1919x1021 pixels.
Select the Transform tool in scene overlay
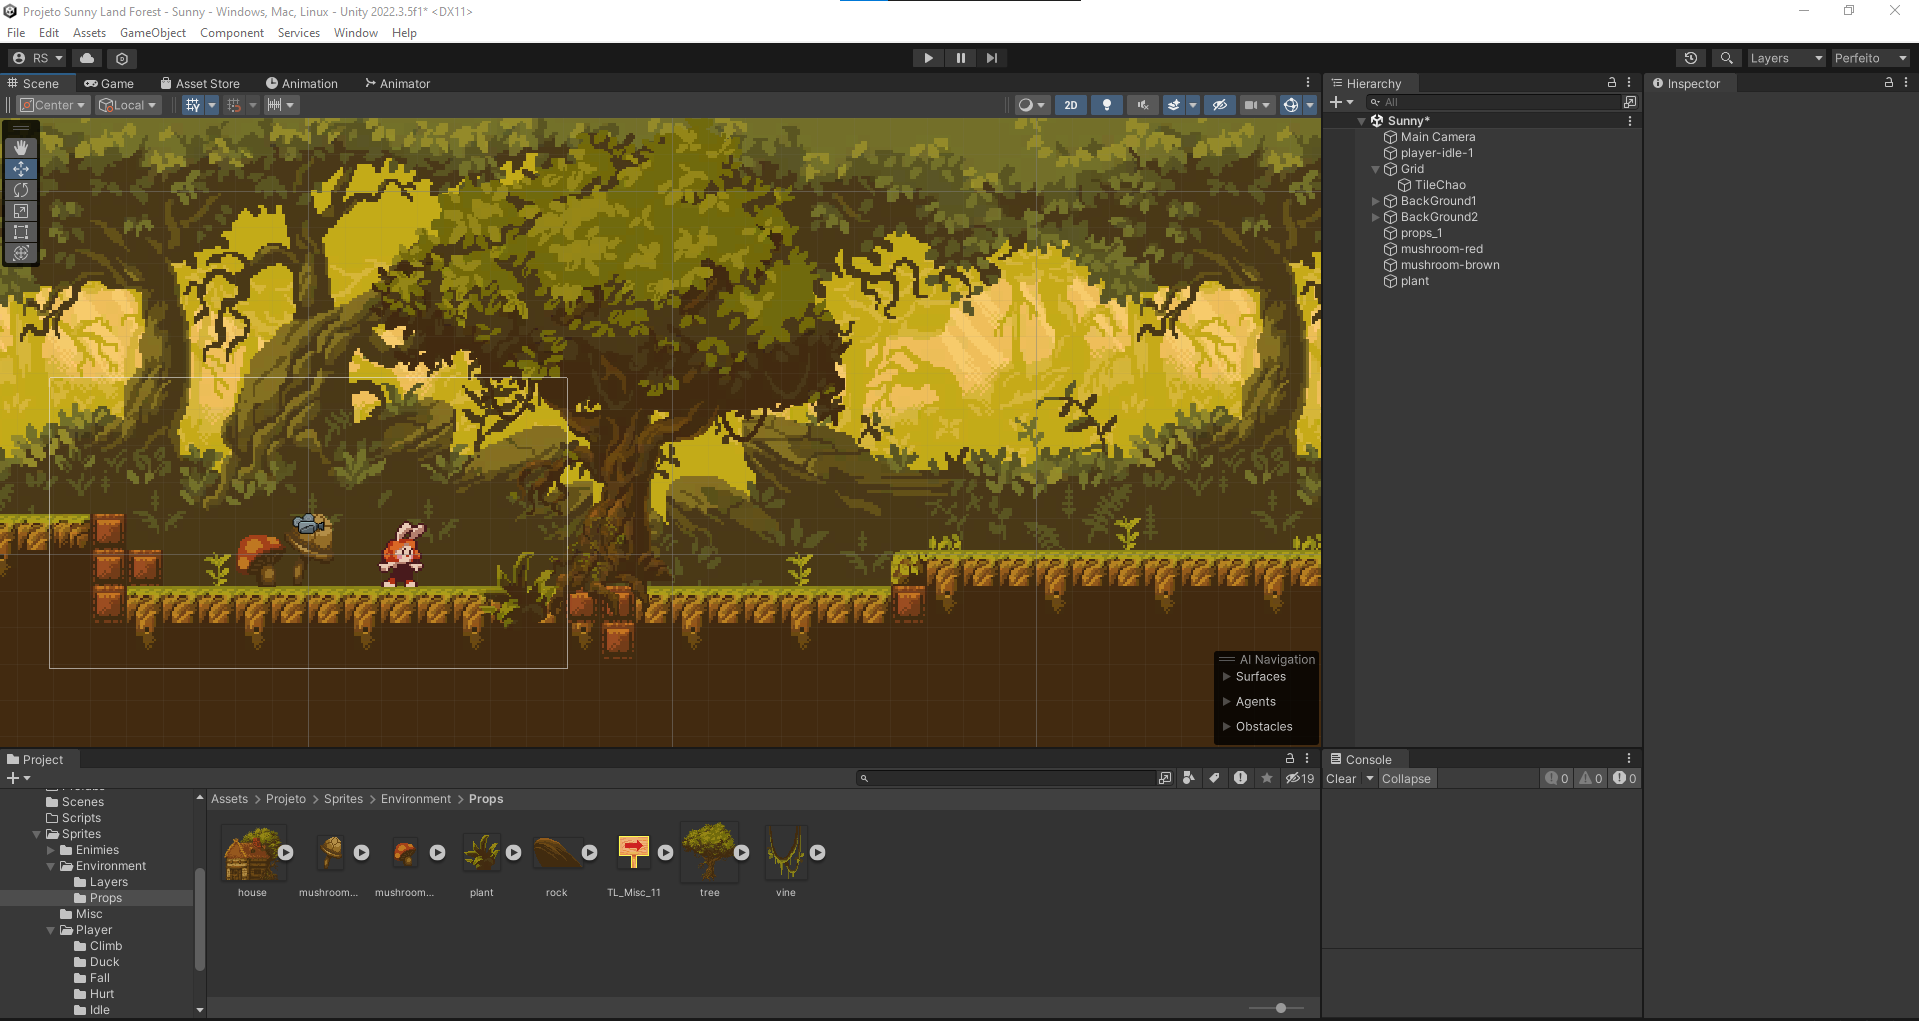[x=21, y=253]
